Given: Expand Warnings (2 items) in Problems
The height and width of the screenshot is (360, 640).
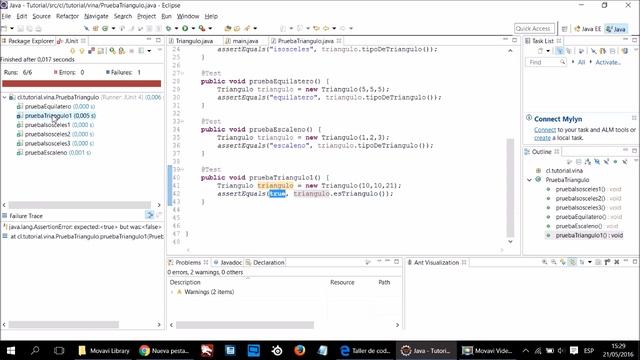Looking at the screenshot, I should click(x=172, y=292).
